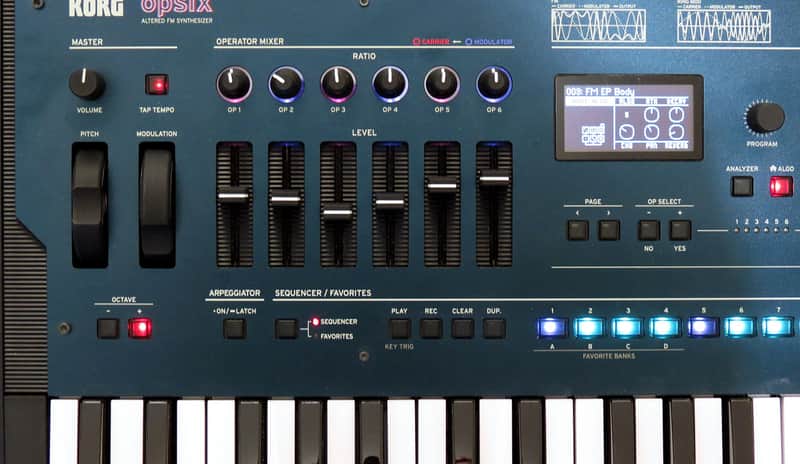This screenshot has width=800, height=464.
Task: Click the OP 3 level fader
Action: point(338,212)
